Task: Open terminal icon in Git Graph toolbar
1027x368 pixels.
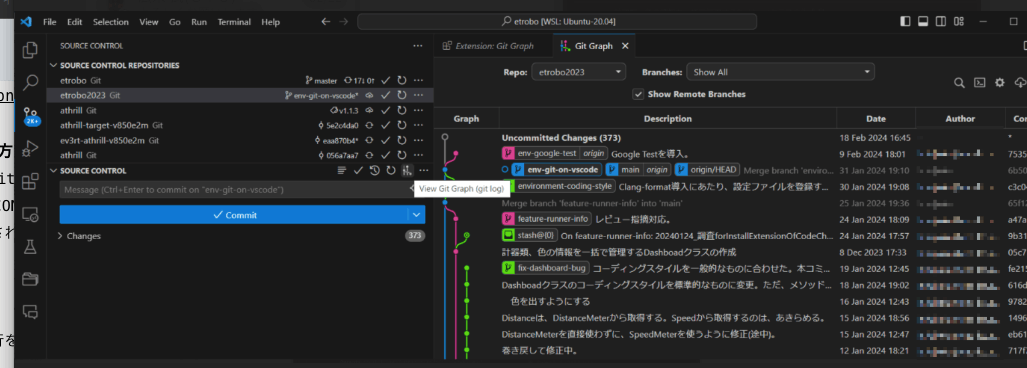Action: [x=979, y=83]
